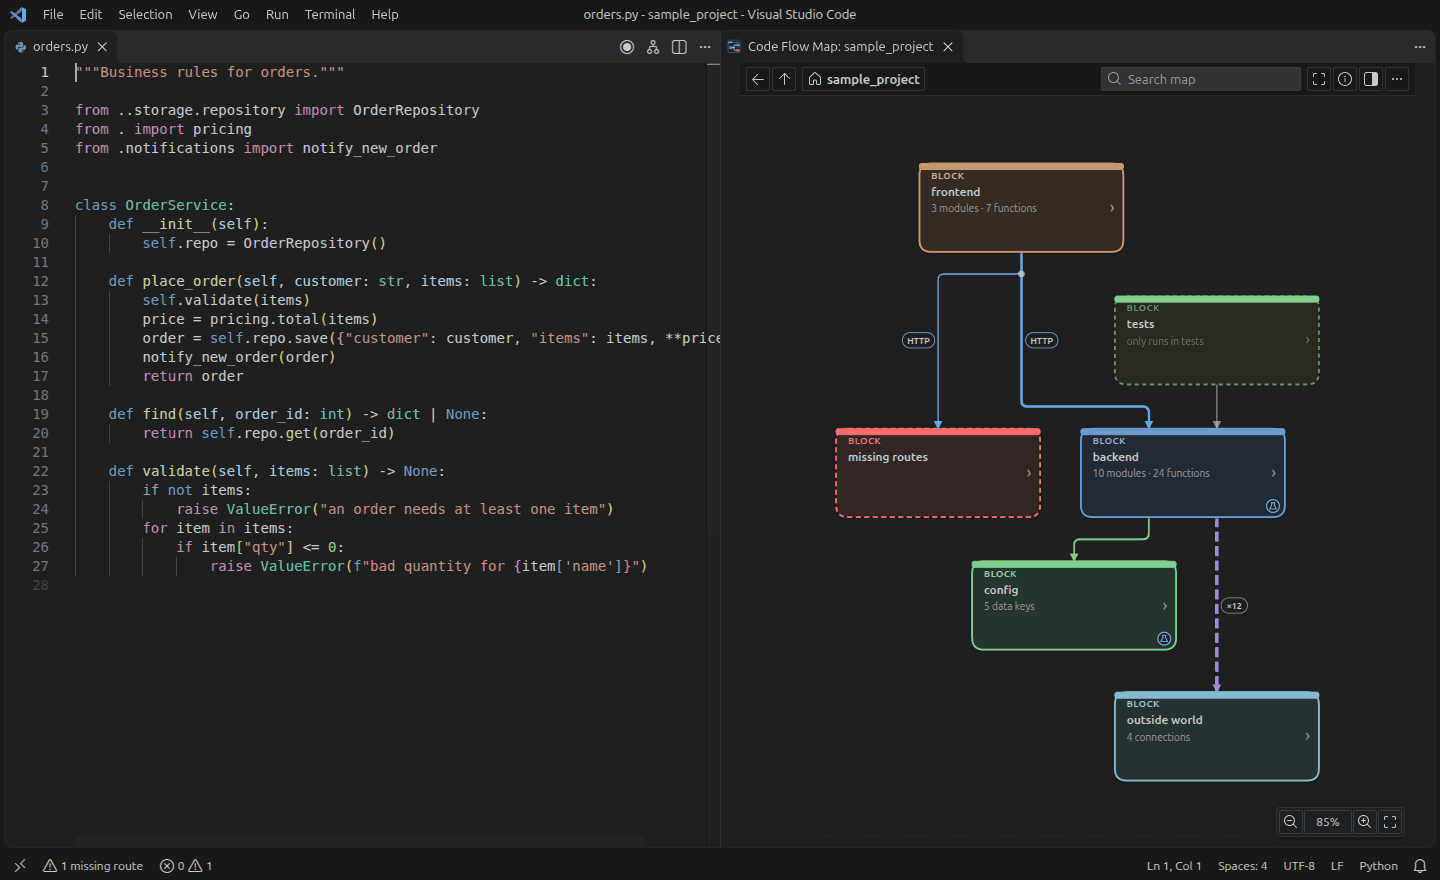Viewport: 1440px width, 880px height.
Task: Go back in the Code Flow Map
Action: click(758, 79)
